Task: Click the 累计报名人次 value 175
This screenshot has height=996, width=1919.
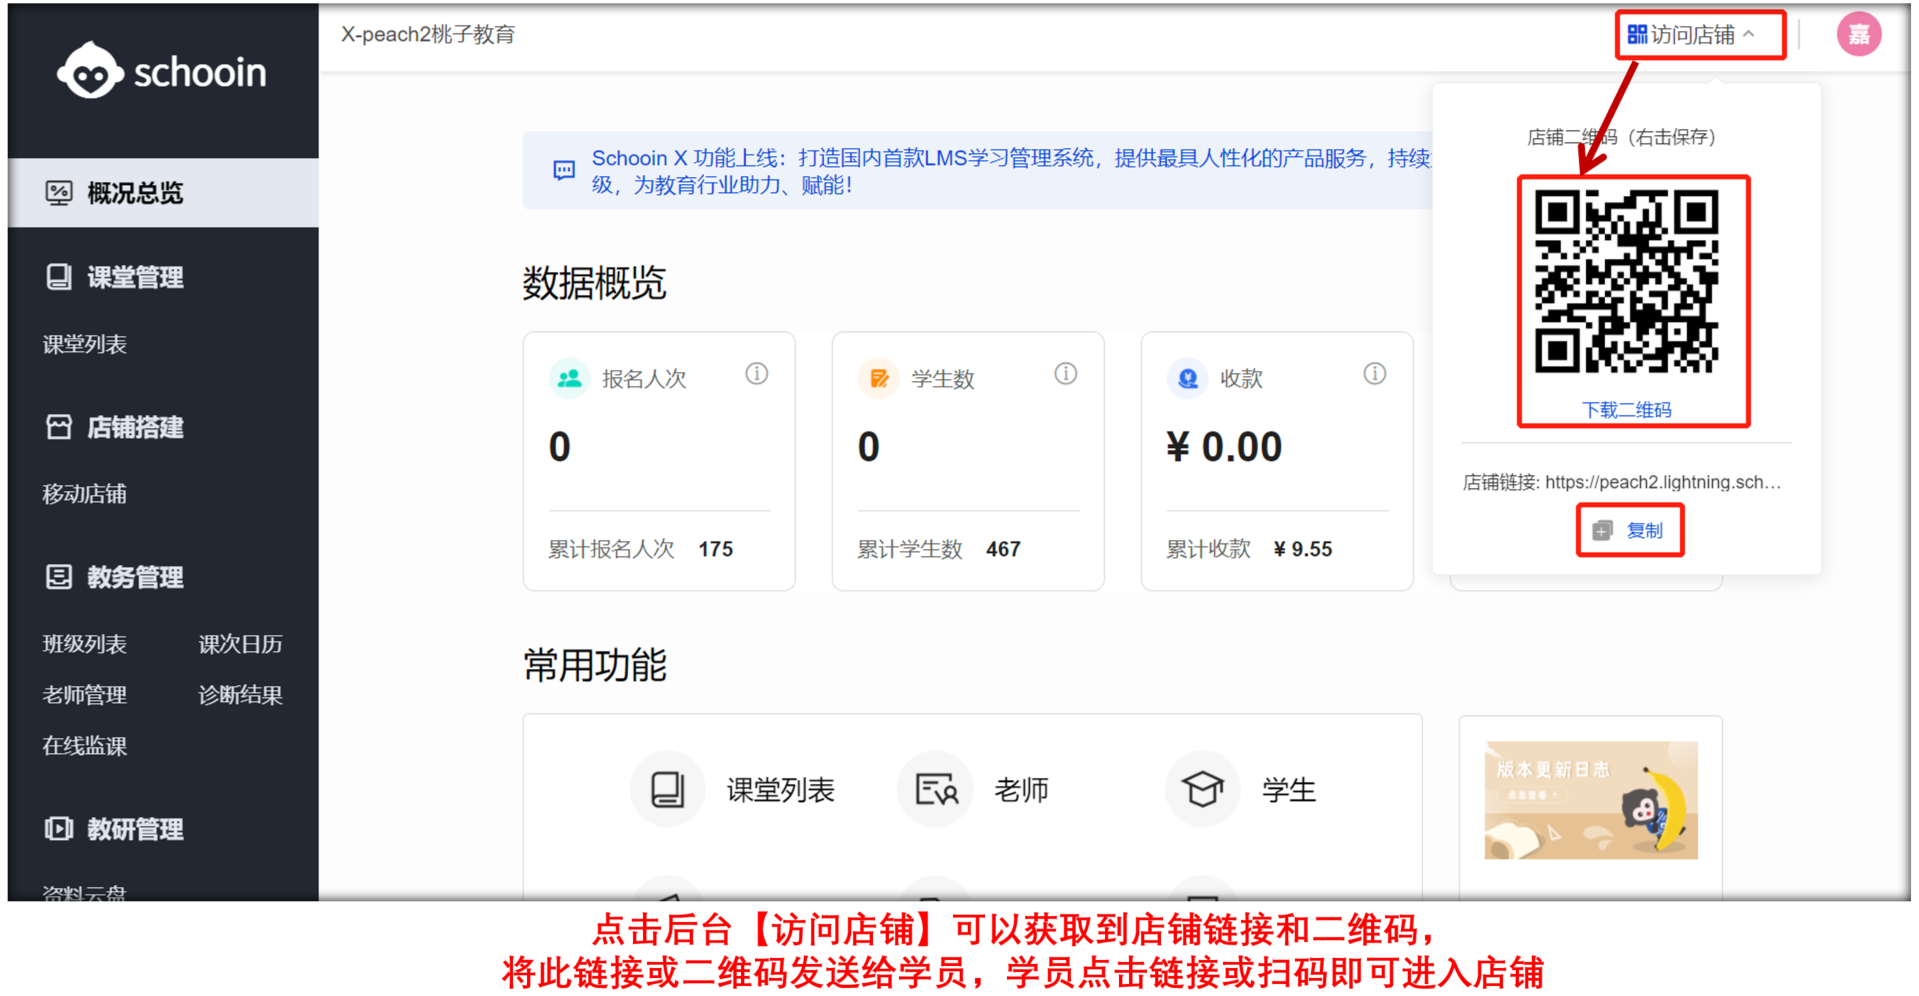Action: click(x=716, y=549)
